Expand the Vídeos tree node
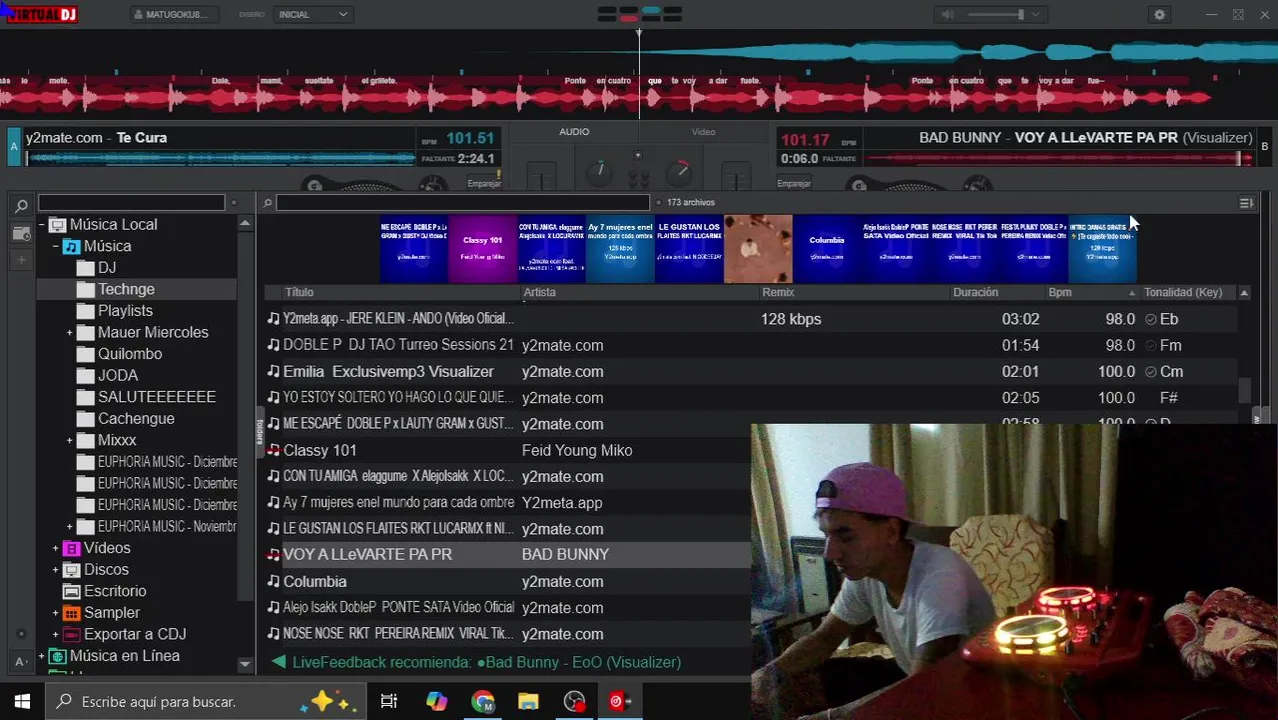This screenshot has height=720, width=1278. pos(56,548)
